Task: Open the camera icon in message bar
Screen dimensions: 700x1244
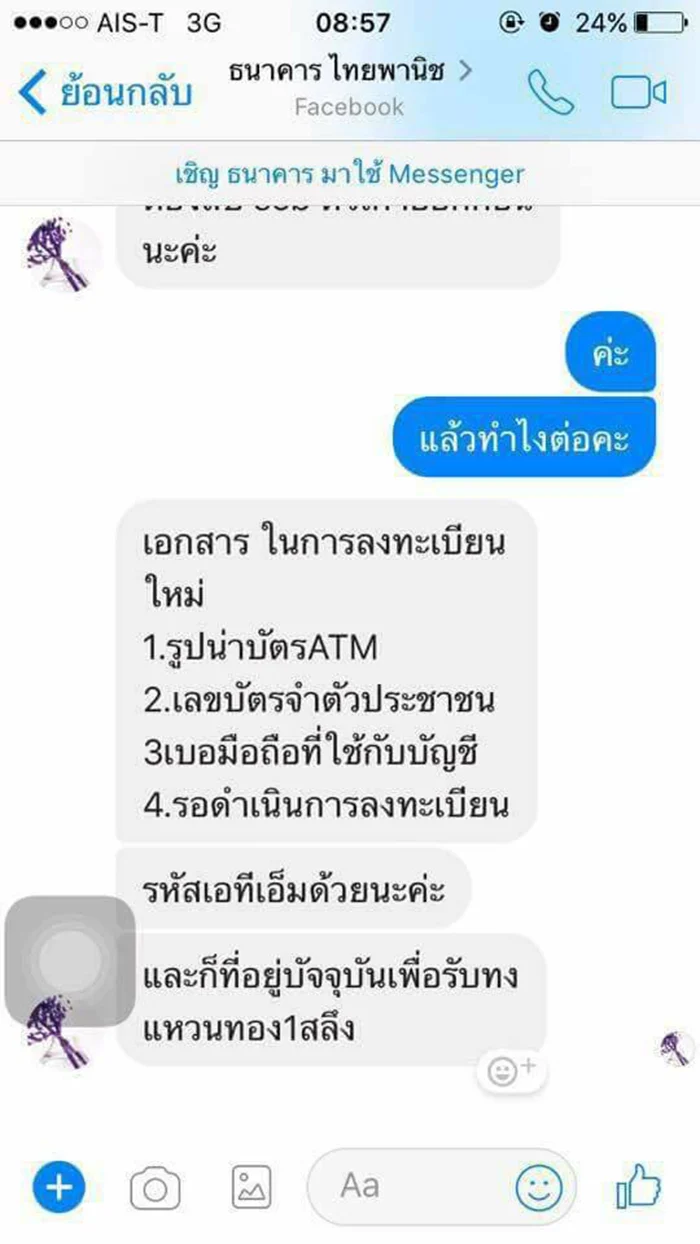Action: tap(155, 1189)
